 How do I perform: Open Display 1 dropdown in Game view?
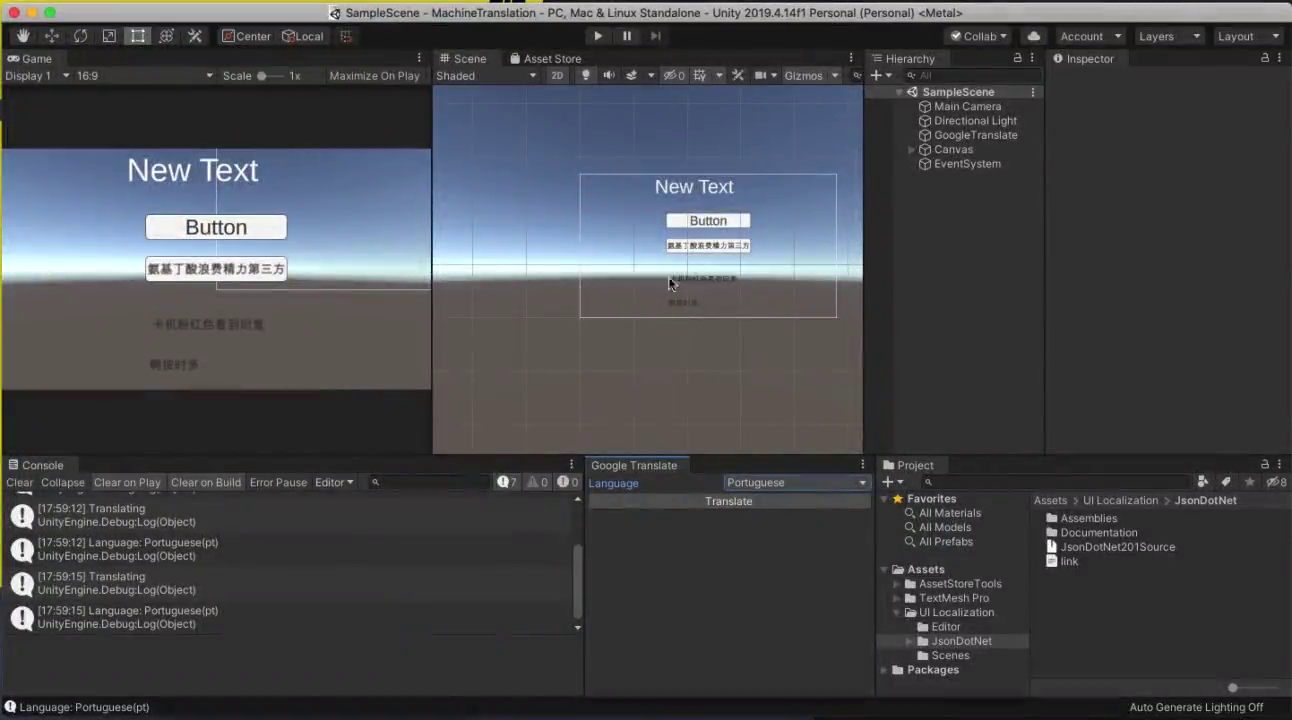(x=37, y=75)
